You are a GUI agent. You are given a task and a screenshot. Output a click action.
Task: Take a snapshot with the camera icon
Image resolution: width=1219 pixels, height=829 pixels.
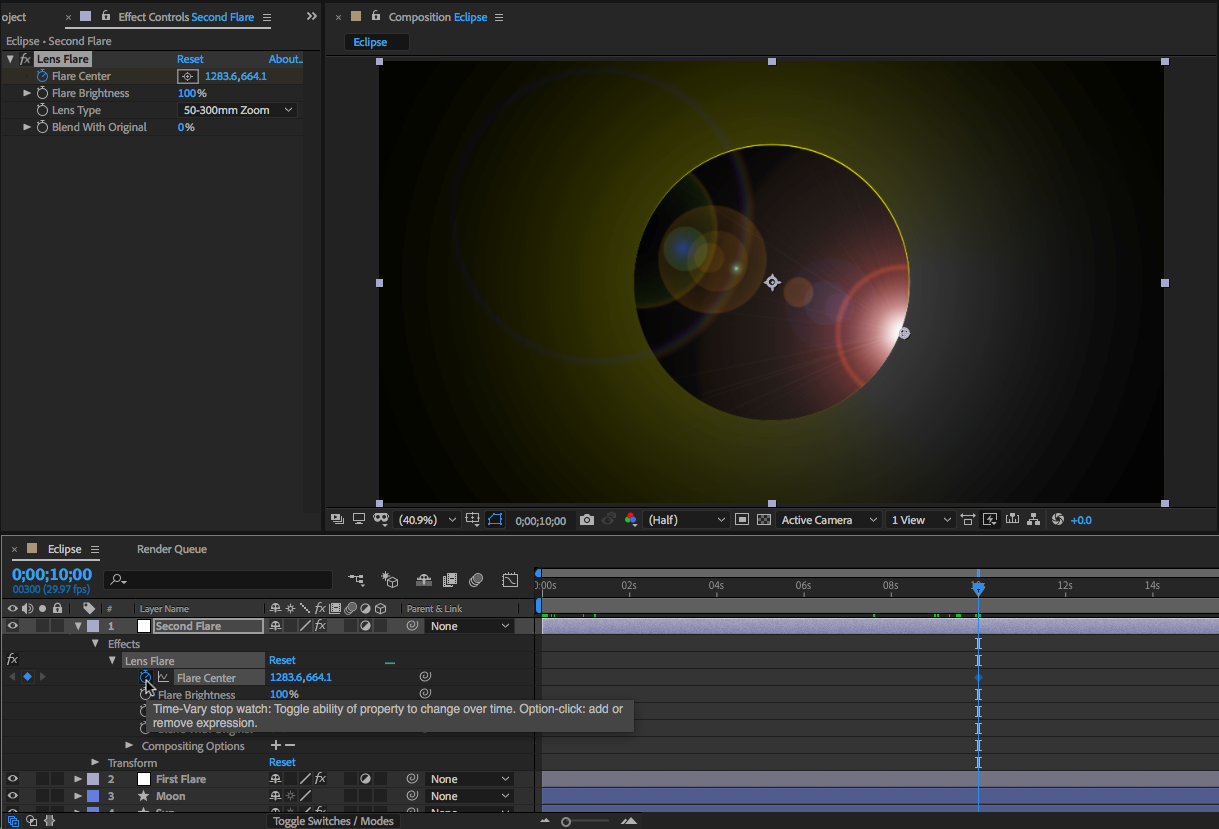[587, 520]
